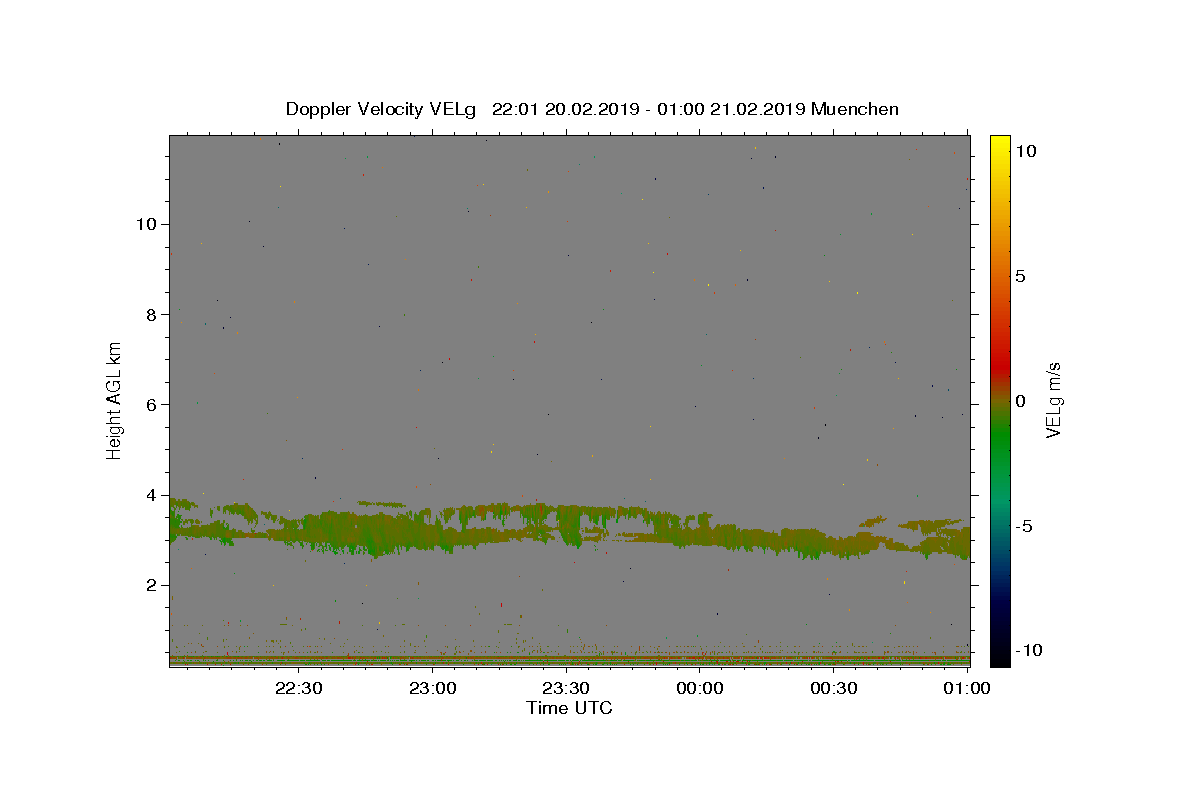Click the 'VELg m/s' colorbar label
Screen dimensions: 1200x800
(1053, 399)
